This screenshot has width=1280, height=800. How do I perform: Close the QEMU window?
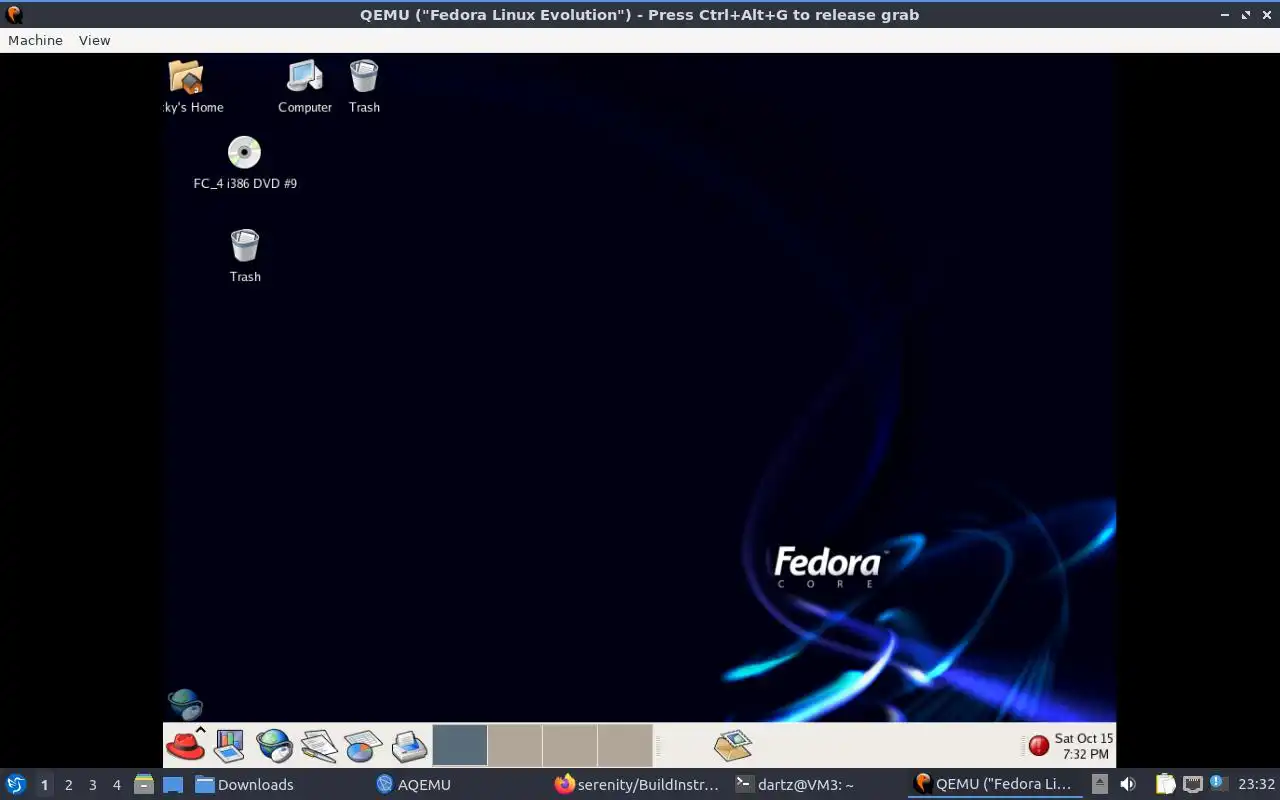point(1266,15)
